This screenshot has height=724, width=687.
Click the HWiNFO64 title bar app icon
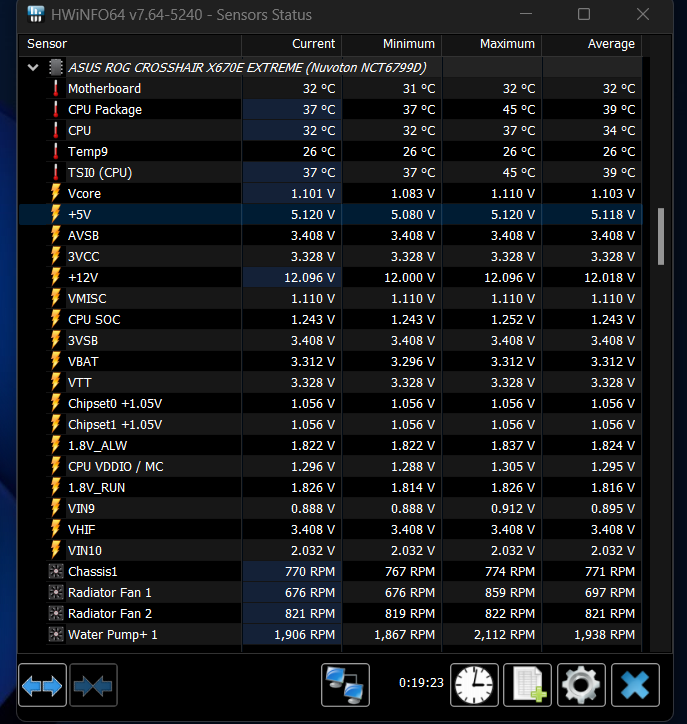click(36, 15)
